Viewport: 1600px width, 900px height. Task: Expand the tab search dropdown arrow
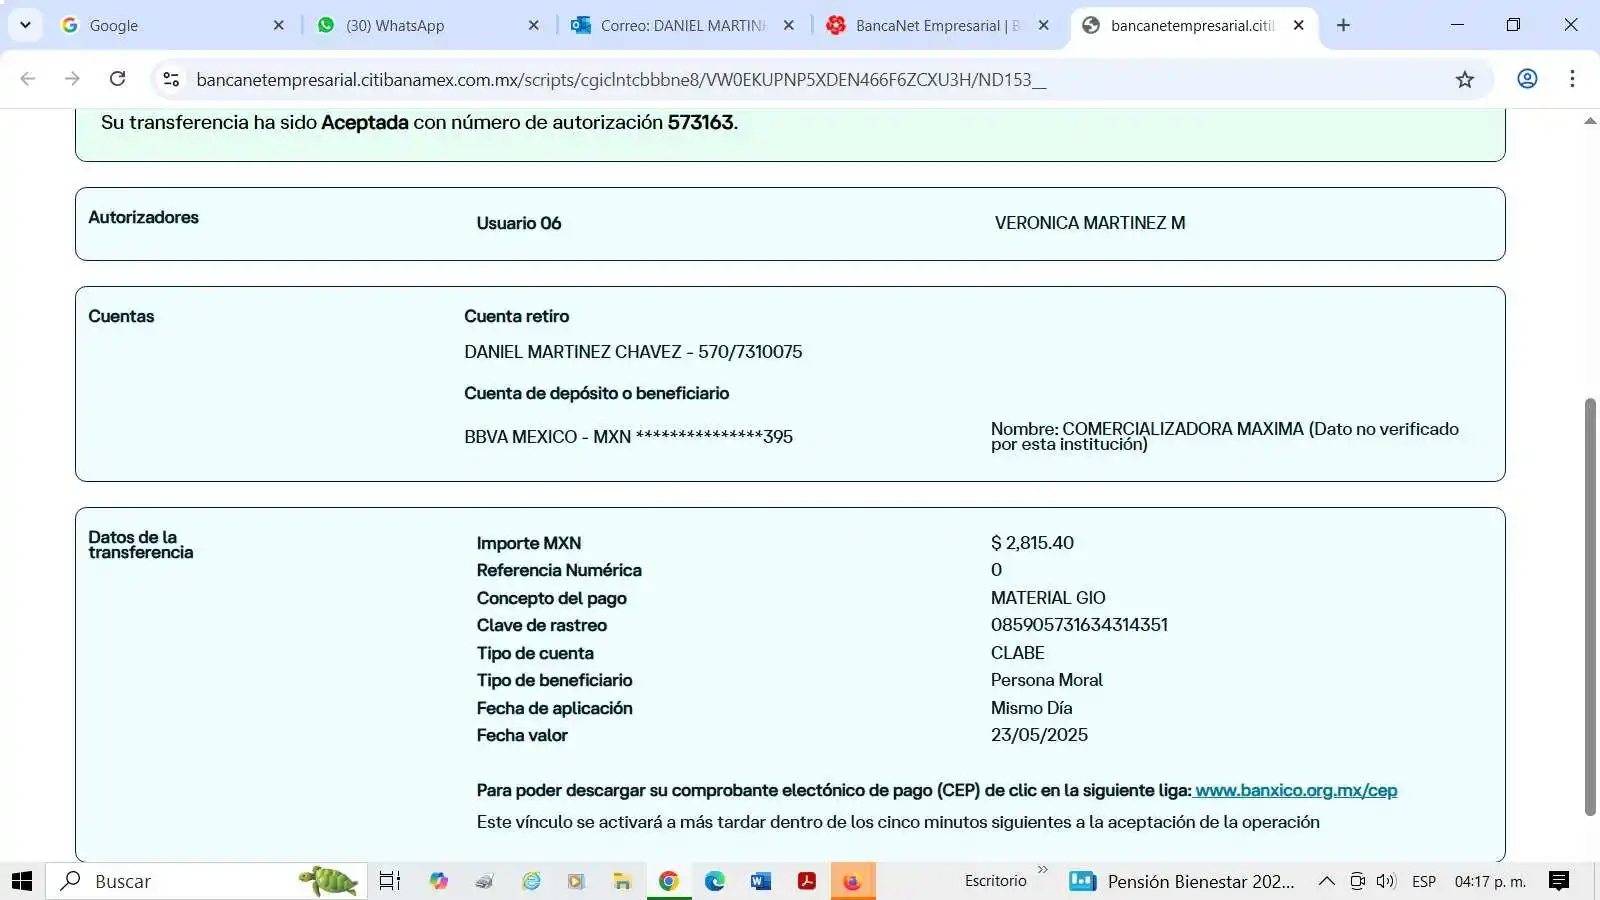(25, 25)
